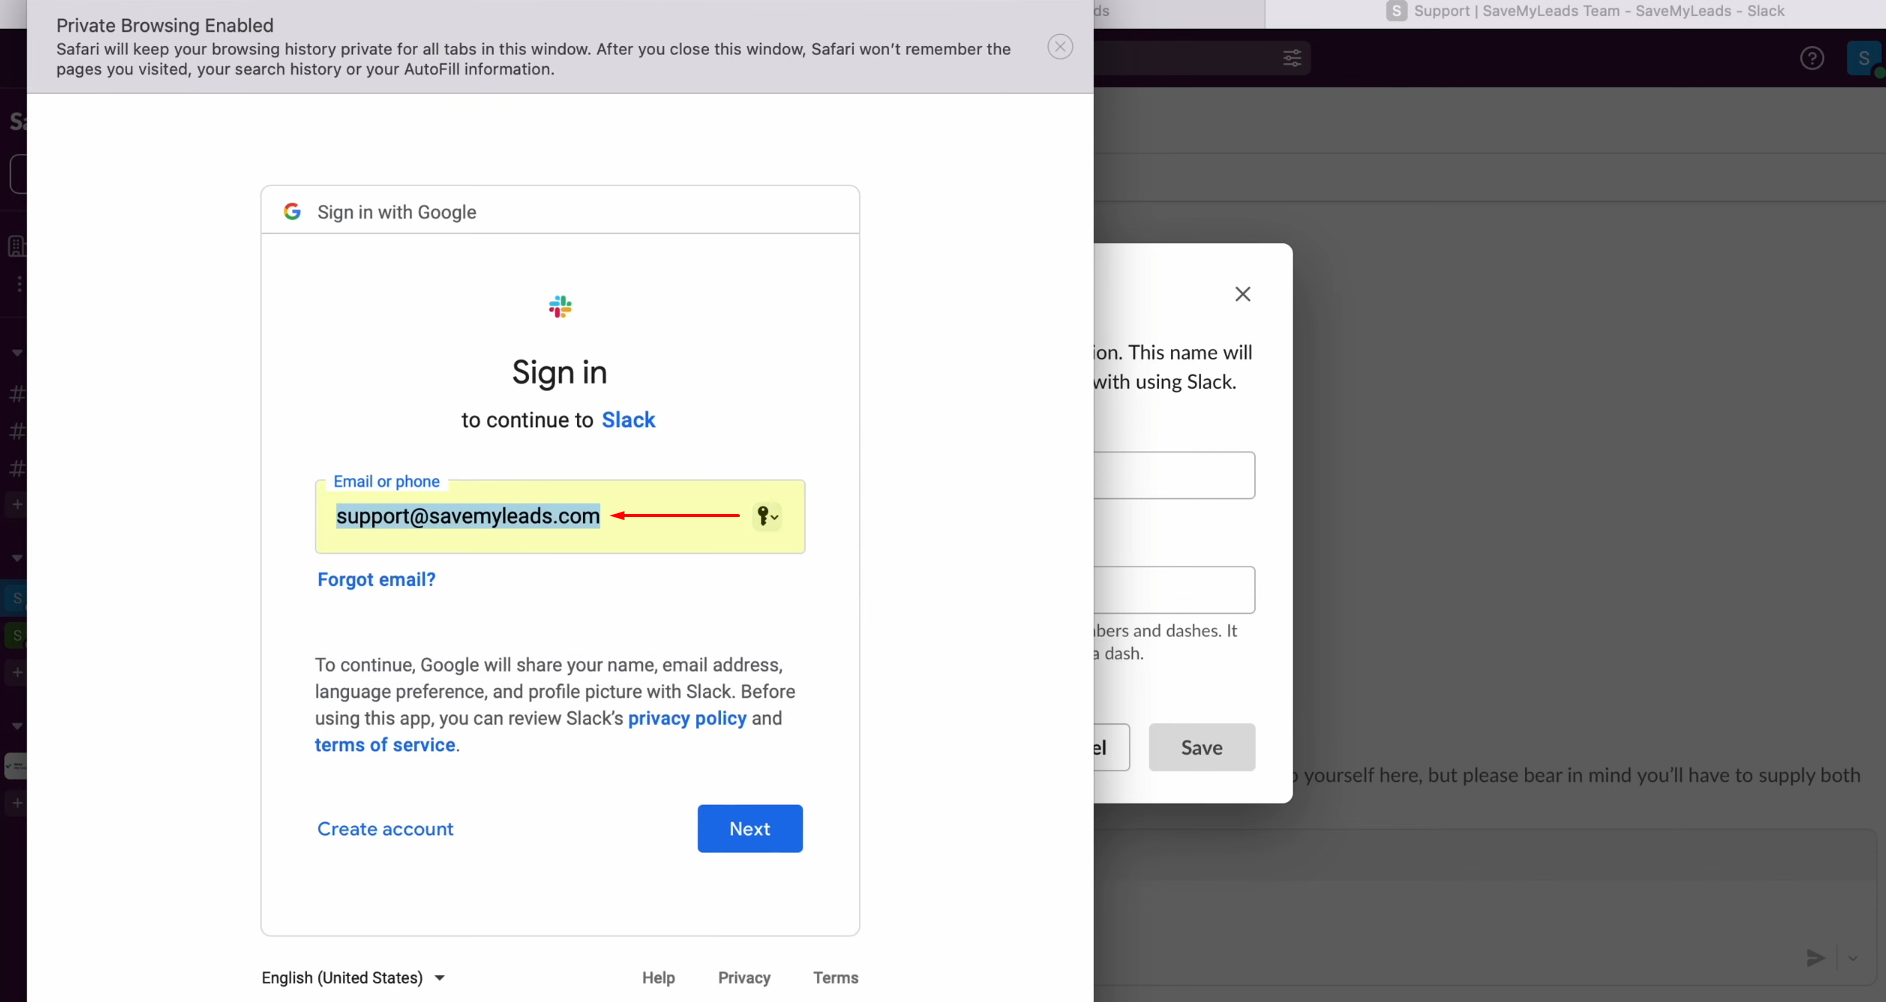Open Slack search filter sliders icon
Screen dimensions: 1886x1002
tap(1292, 58)
